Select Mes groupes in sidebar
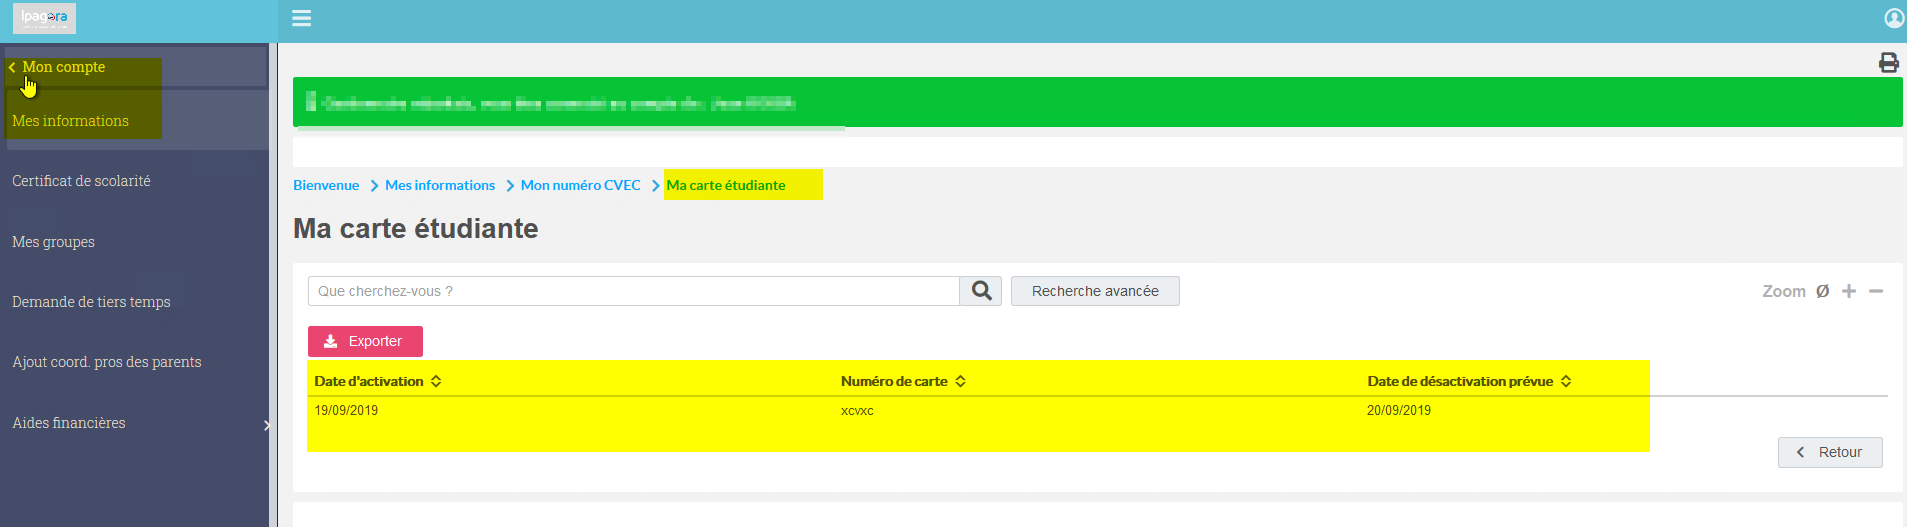Screen dimensions: 1907x527 click(x=53, y=242)
